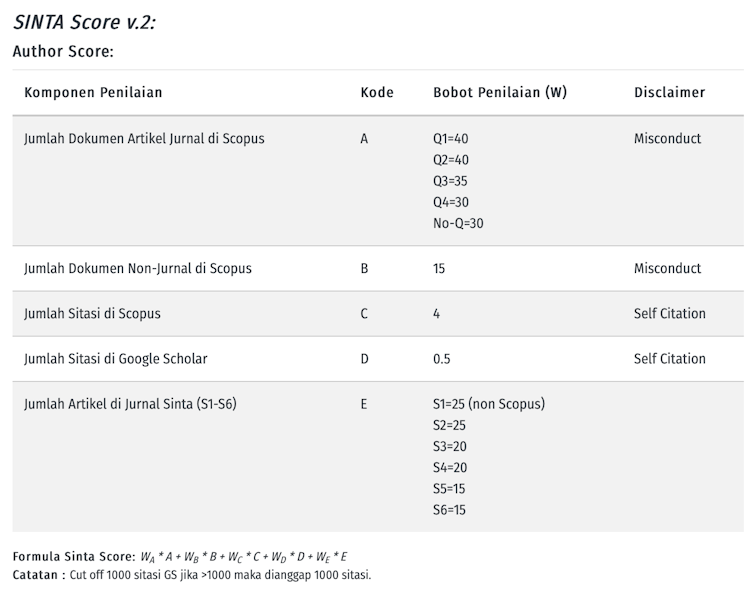This screenshot has height=593, width=754.
Task: Click the Bobot Penilaian (W) column header
Action: pos(500,93)
